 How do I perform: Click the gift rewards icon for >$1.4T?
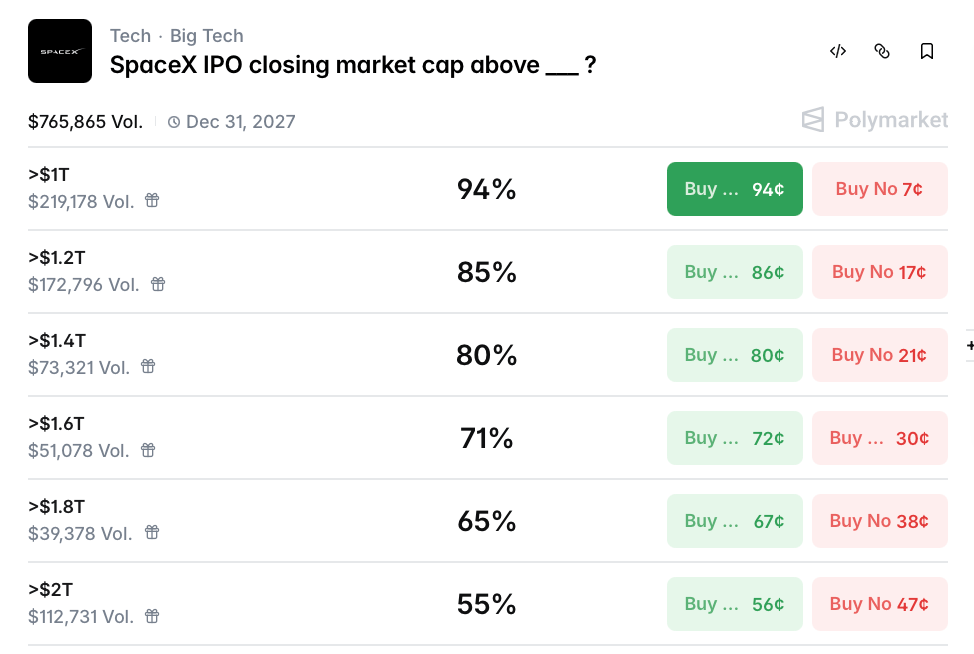[148, 367]
